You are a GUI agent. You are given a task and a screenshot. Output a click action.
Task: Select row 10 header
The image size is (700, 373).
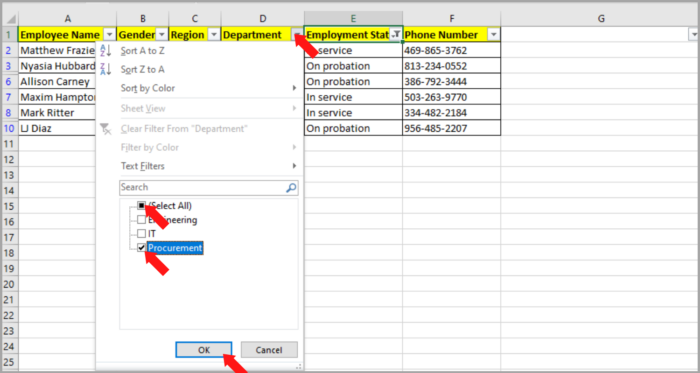(9, 128)
